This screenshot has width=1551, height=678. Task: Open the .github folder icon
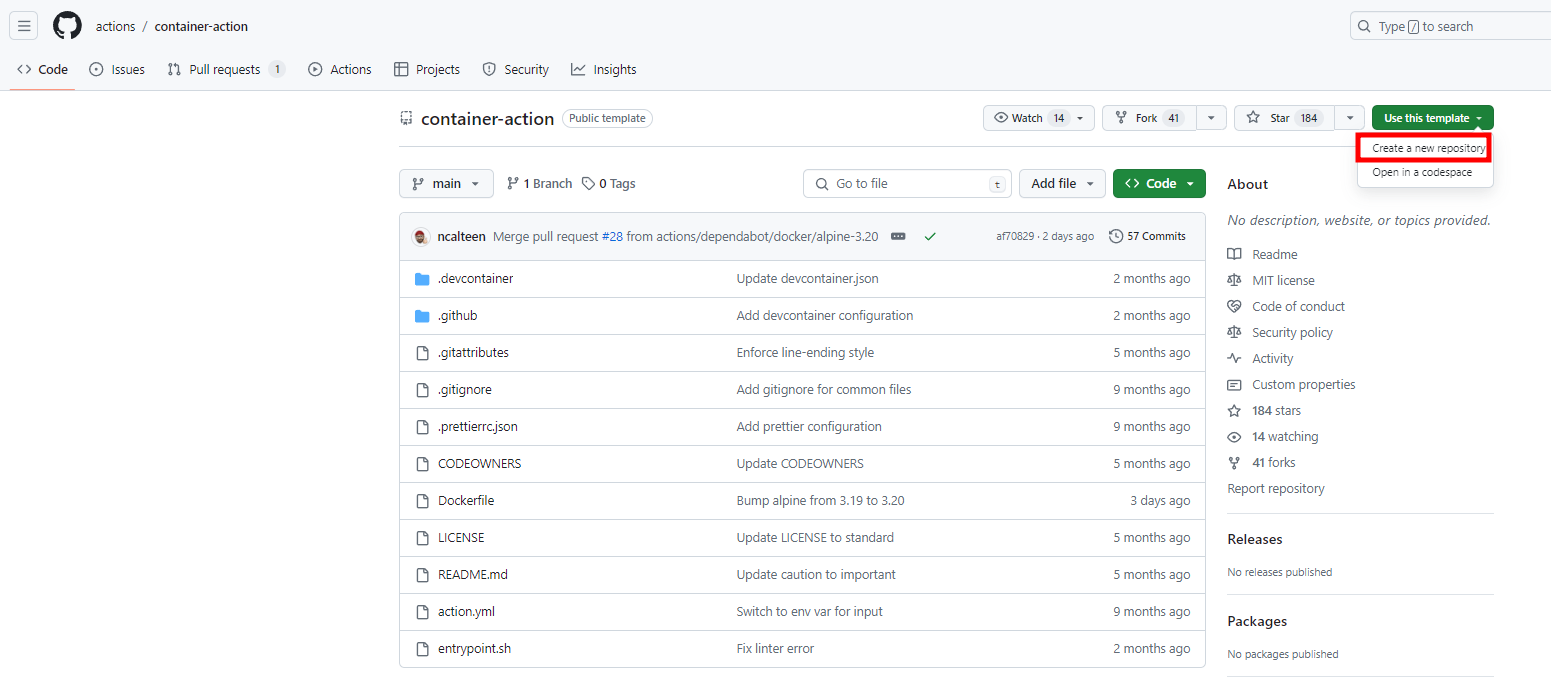422,316
